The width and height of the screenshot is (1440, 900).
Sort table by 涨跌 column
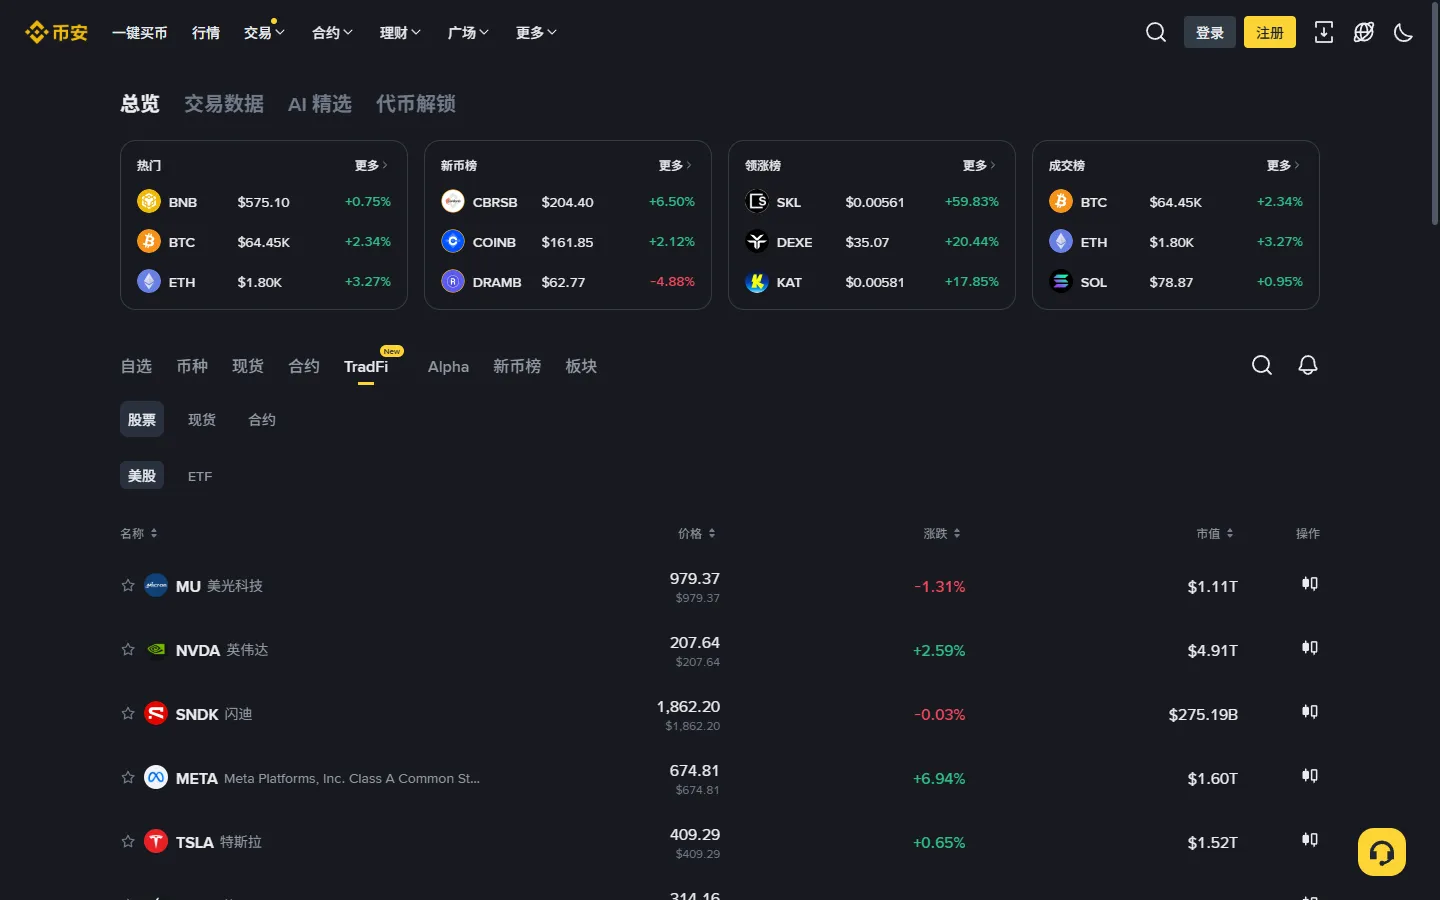(942, 534)
